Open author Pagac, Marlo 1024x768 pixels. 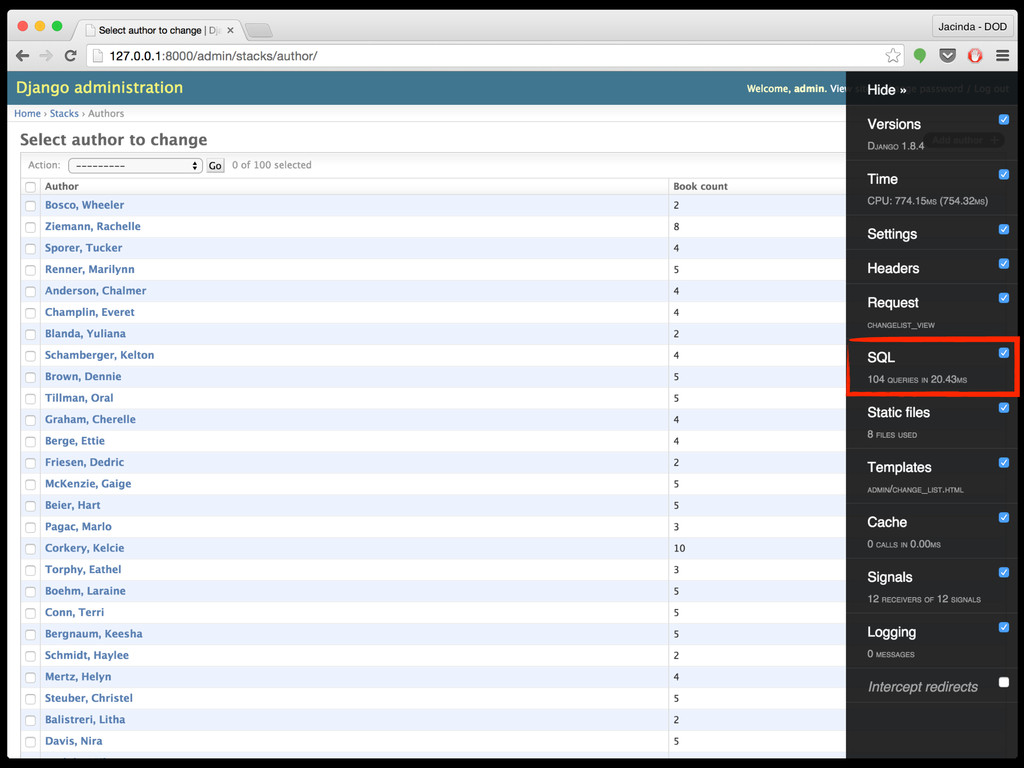click(x=78, y=526)
